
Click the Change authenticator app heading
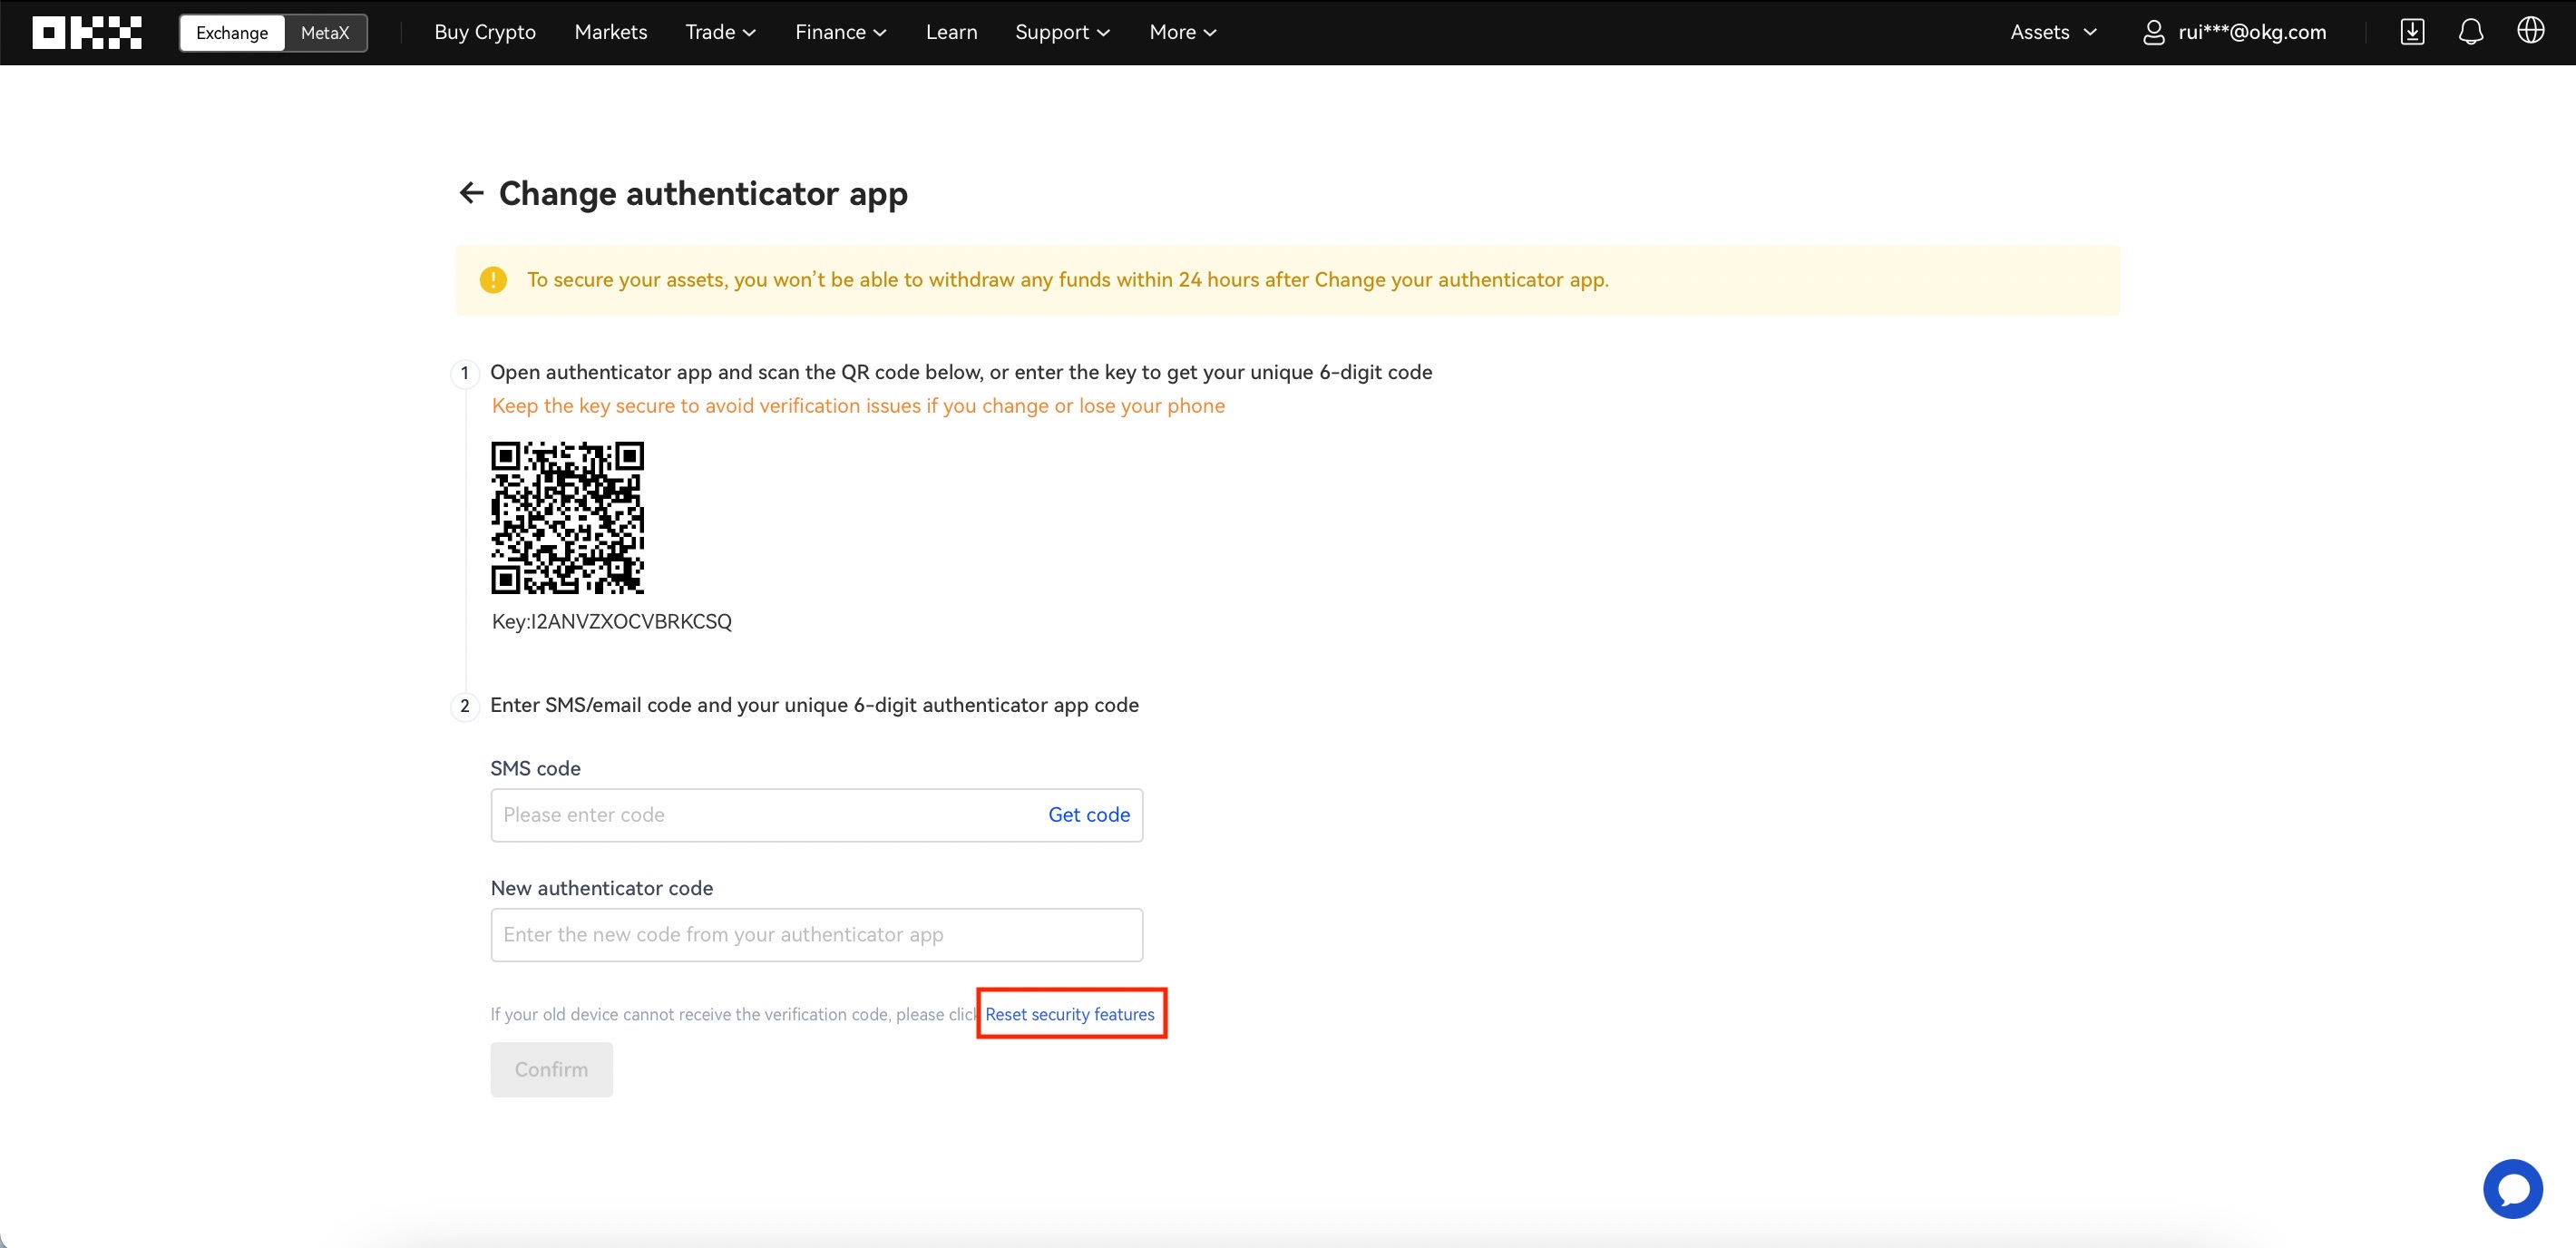click(703, 193)
